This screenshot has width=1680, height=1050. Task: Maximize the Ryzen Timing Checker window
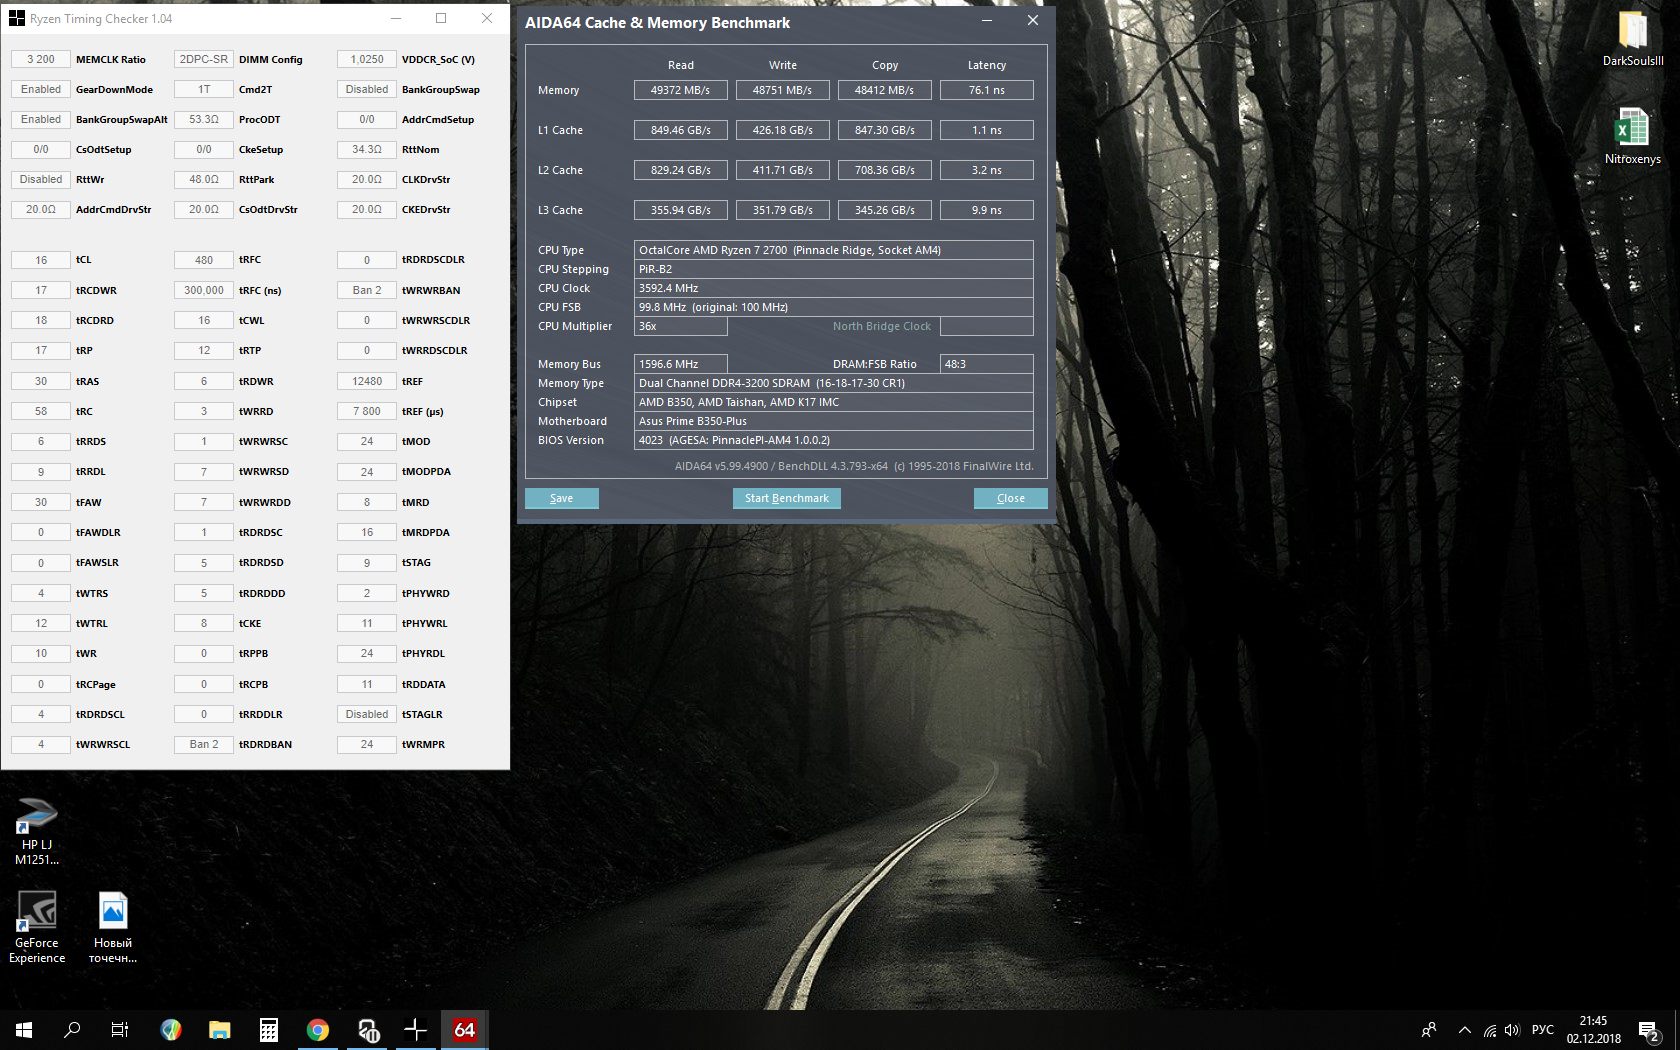(x=441, y=18)
